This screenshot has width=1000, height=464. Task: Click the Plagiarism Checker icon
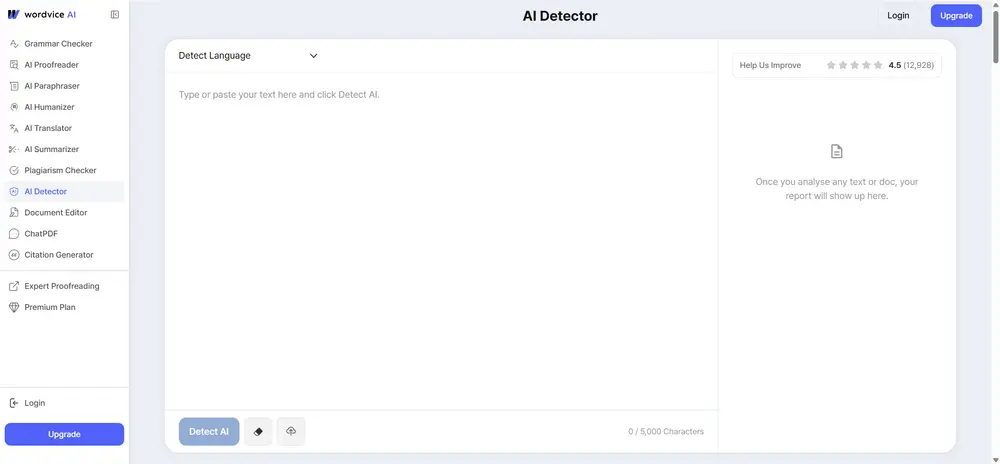(14, 170)
